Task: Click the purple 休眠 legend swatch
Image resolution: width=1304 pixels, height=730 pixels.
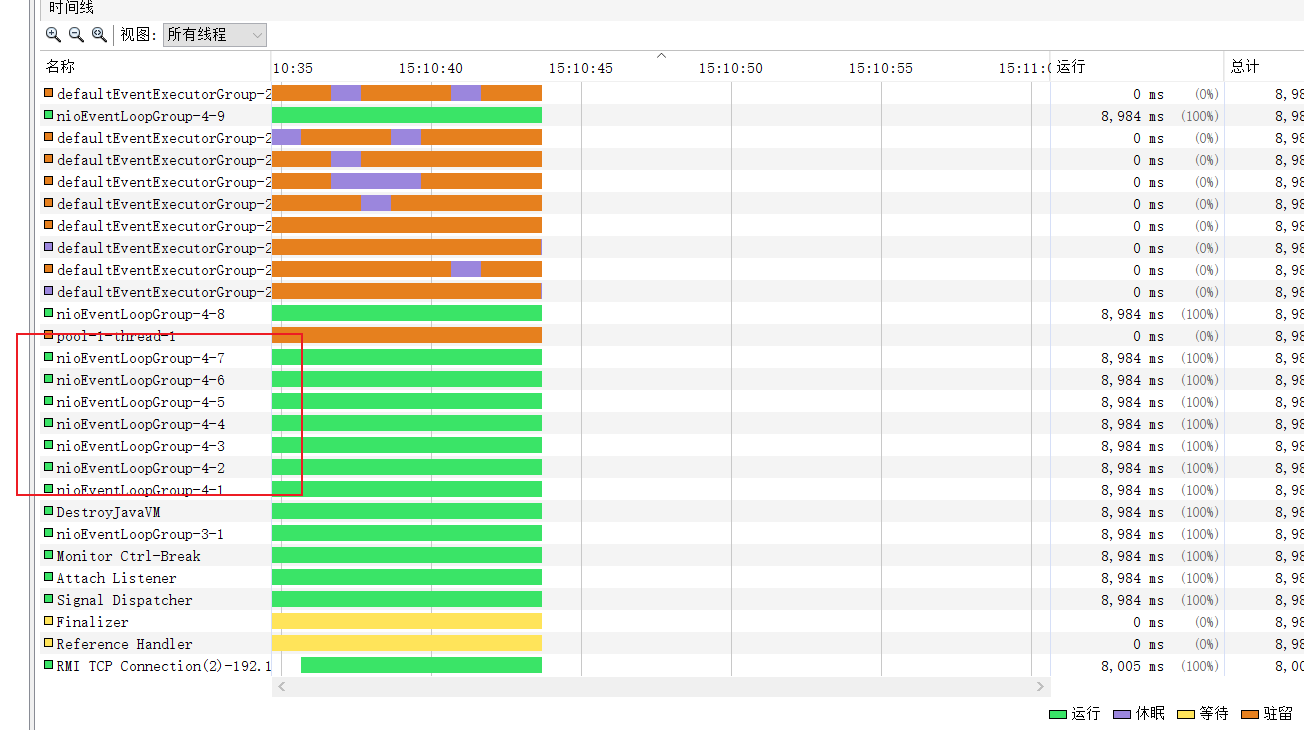Action: pos(1122,714)
